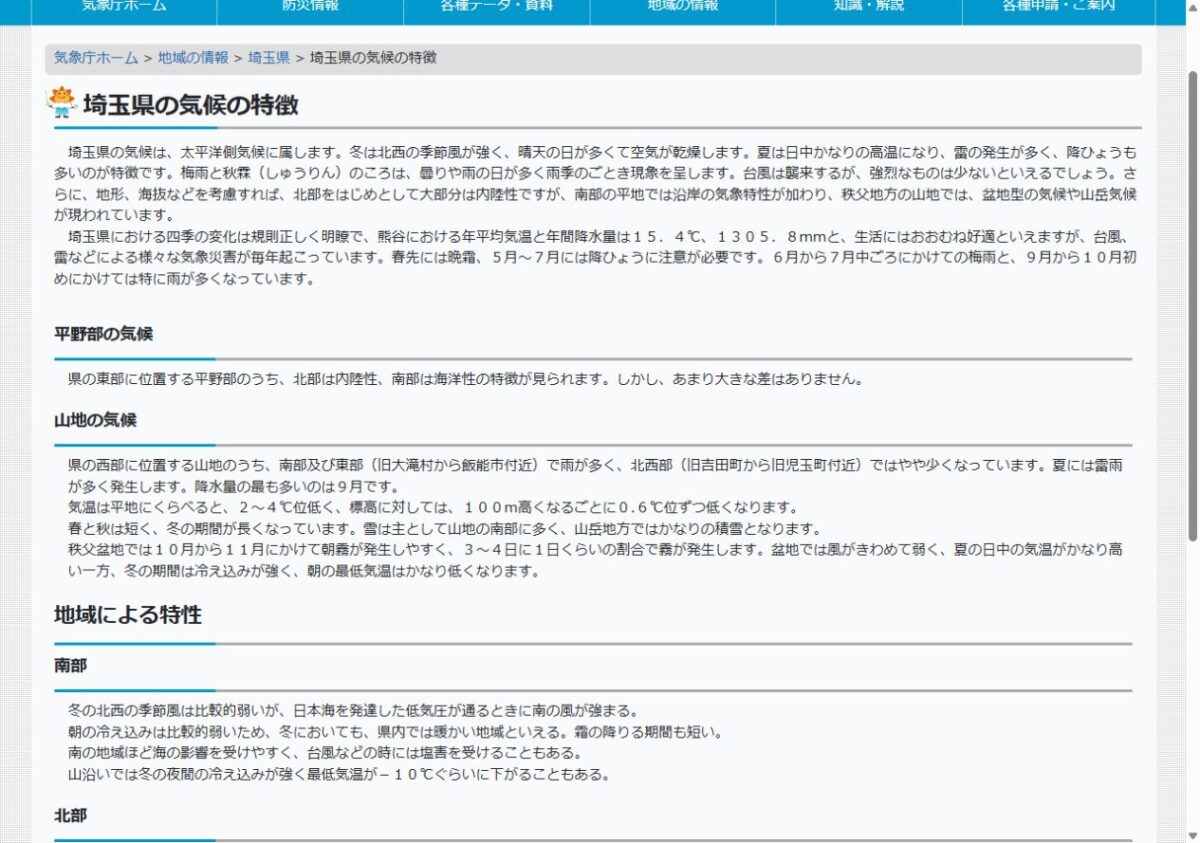Click the 埼玉県の気候の特徴 page heading
This screenshot has height=843, width=1200.
point(191,105)
